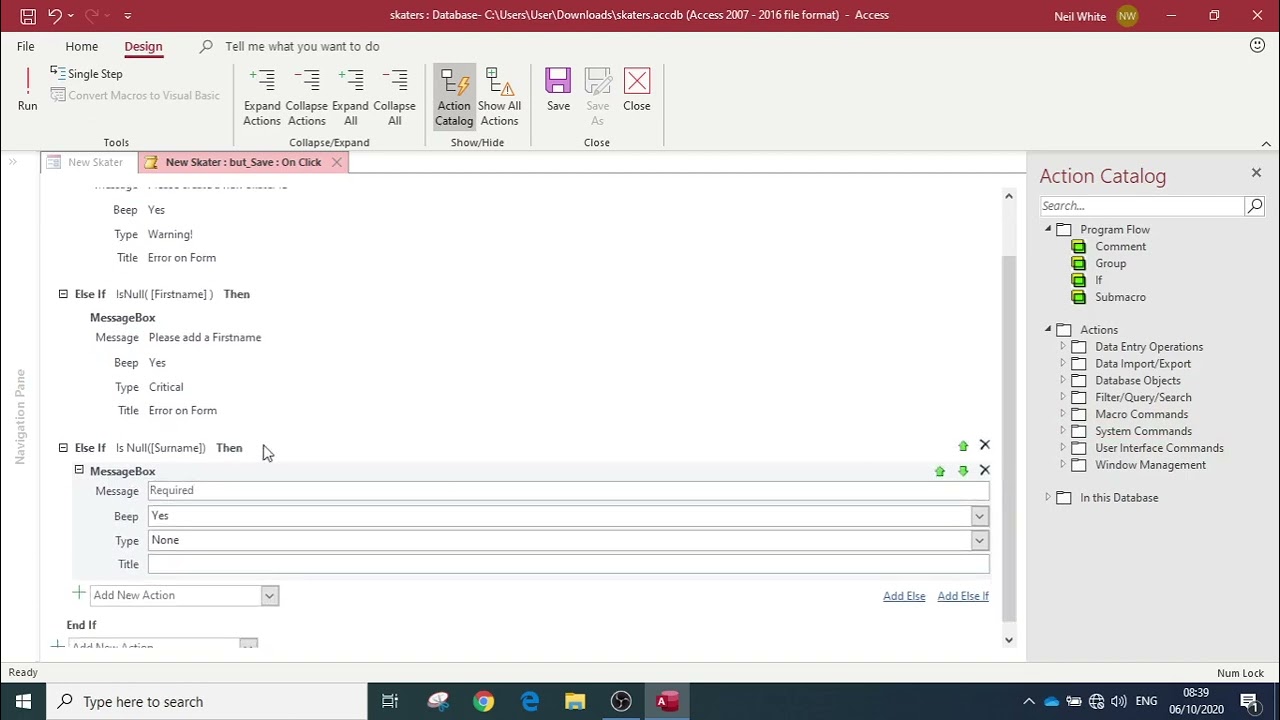Image resolution: width=1280 pixels, height=720 pixels.
Task: Delete the Else If Surname block
Action: [985, 445]
